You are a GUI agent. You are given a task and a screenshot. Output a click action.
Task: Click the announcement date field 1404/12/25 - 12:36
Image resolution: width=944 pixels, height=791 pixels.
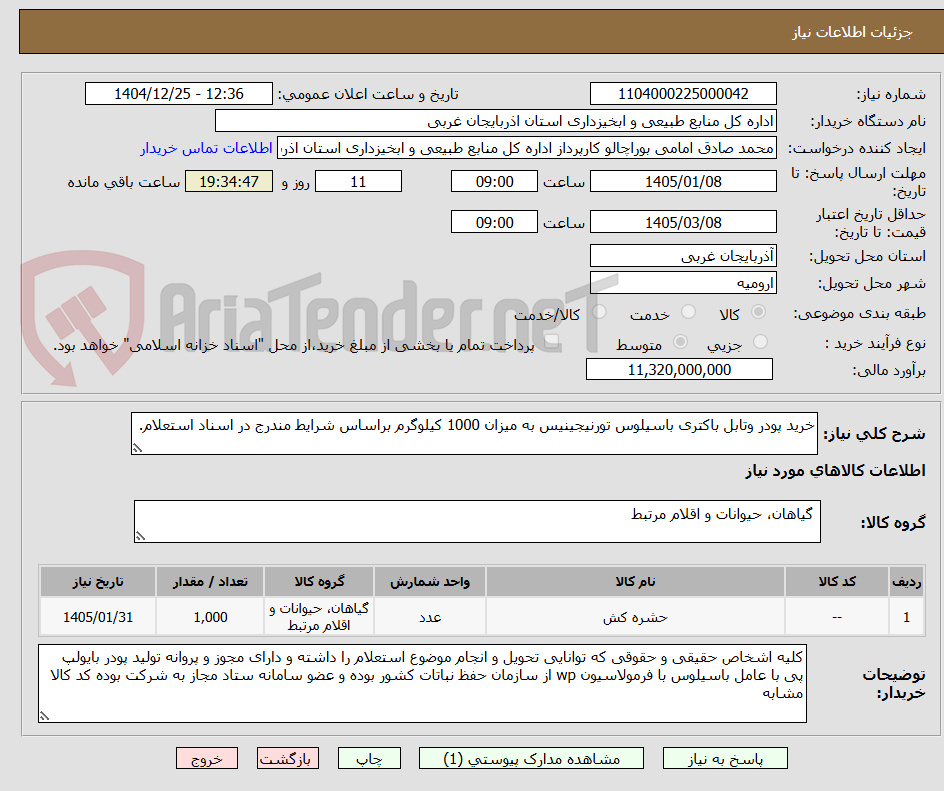tap(179, 94)
